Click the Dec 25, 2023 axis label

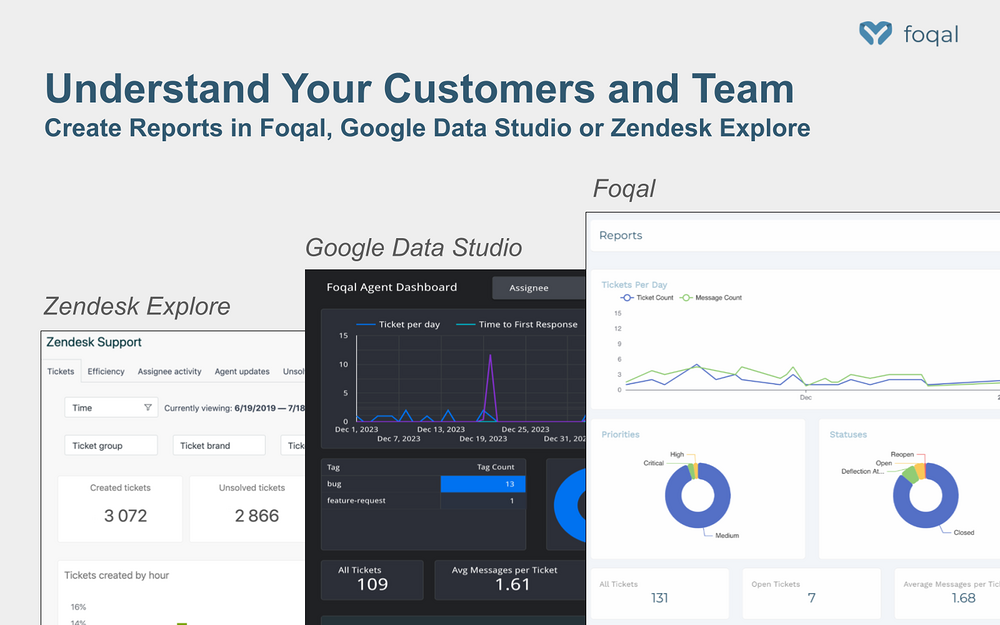click(525, 429)
